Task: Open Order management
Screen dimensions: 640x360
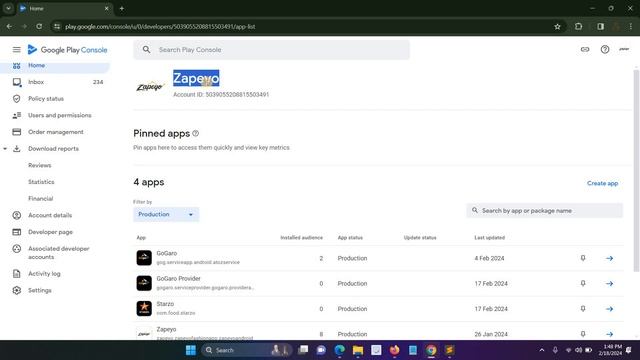Action: click(x=55, y=132)
